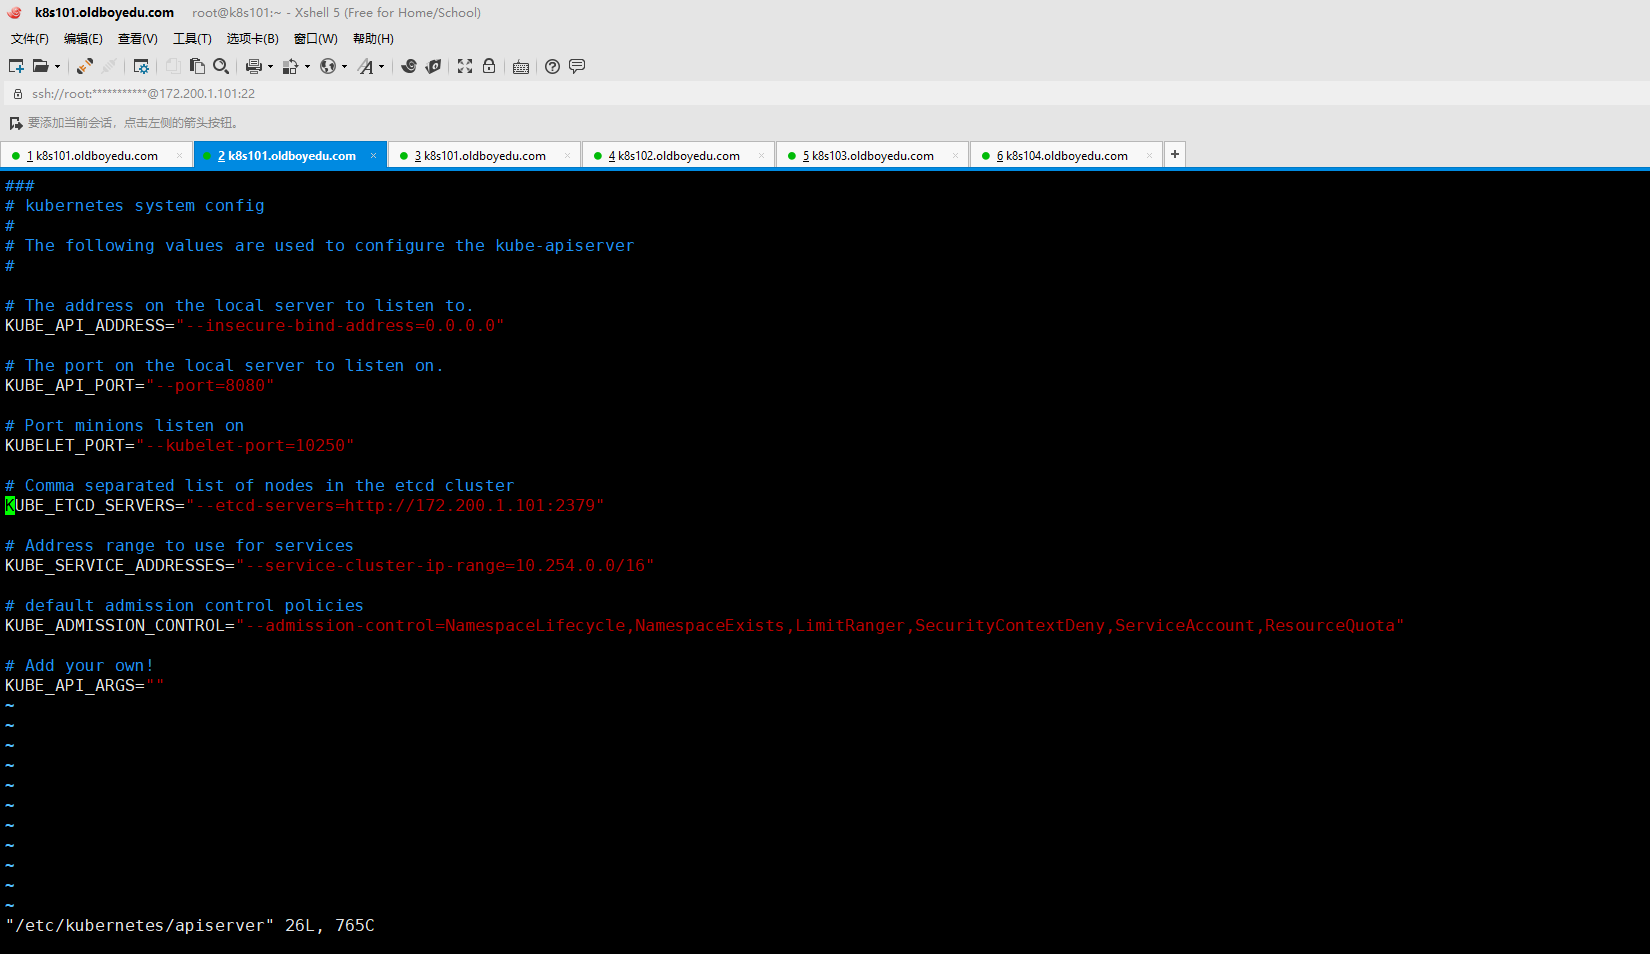Click the Help question mark icon
Viewport: 1650px width, 954px height.
pyautogui.click(x=552, y=66)
